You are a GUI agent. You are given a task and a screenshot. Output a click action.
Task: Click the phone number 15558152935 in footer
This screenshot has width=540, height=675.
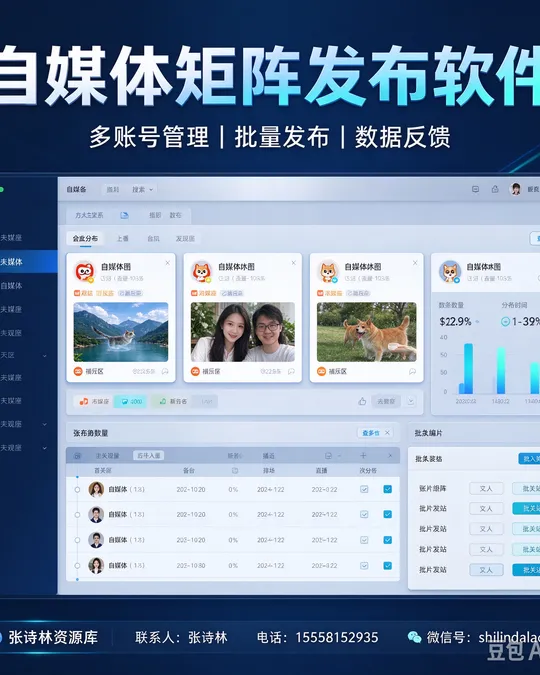(337, 637)
